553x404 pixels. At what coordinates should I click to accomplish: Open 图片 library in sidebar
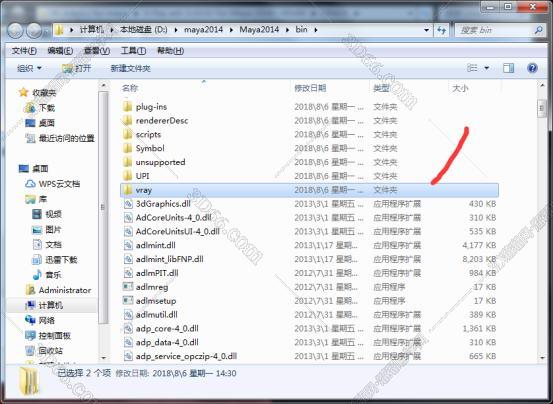53,229
